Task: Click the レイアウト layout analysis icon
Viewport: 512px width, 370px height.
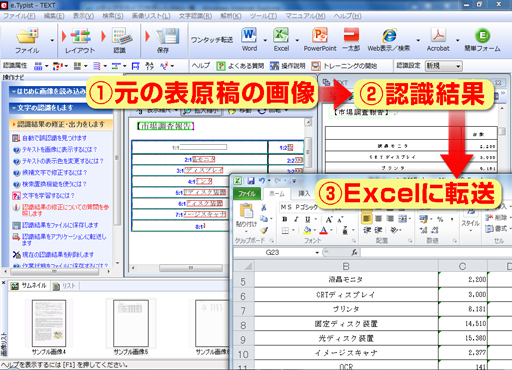Action: (80, 36)
